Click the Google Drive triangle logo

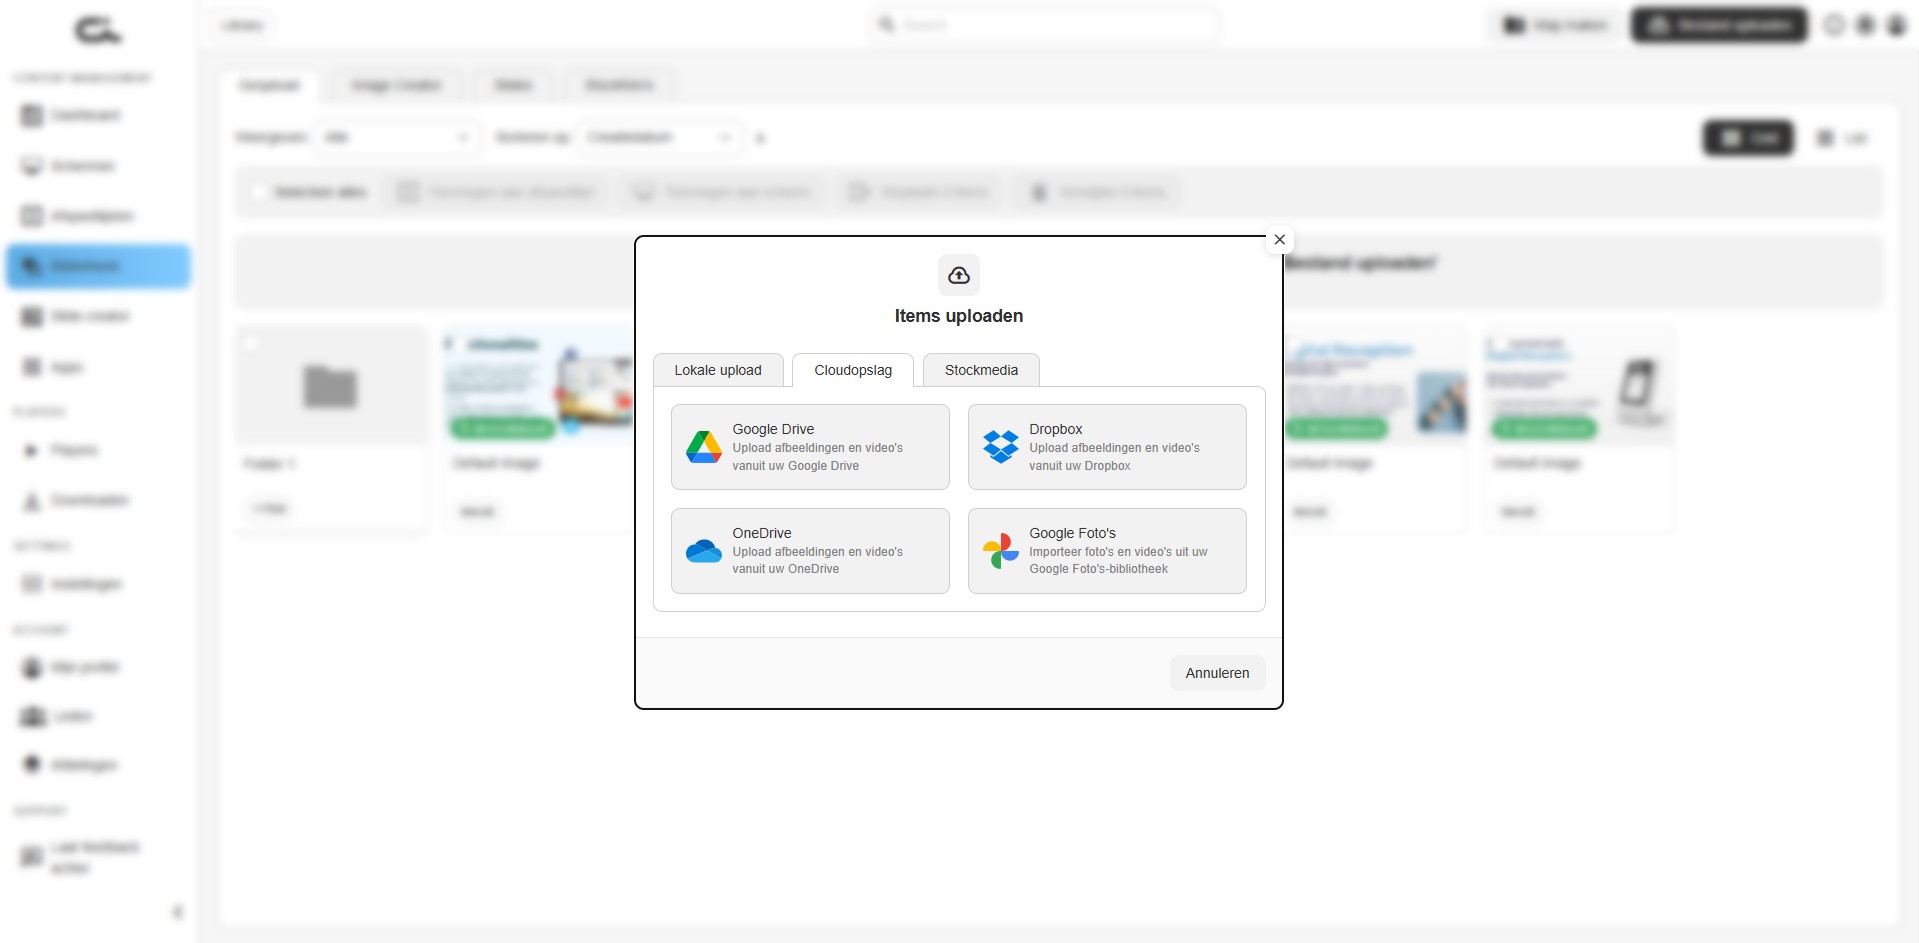tap(704, 447)
